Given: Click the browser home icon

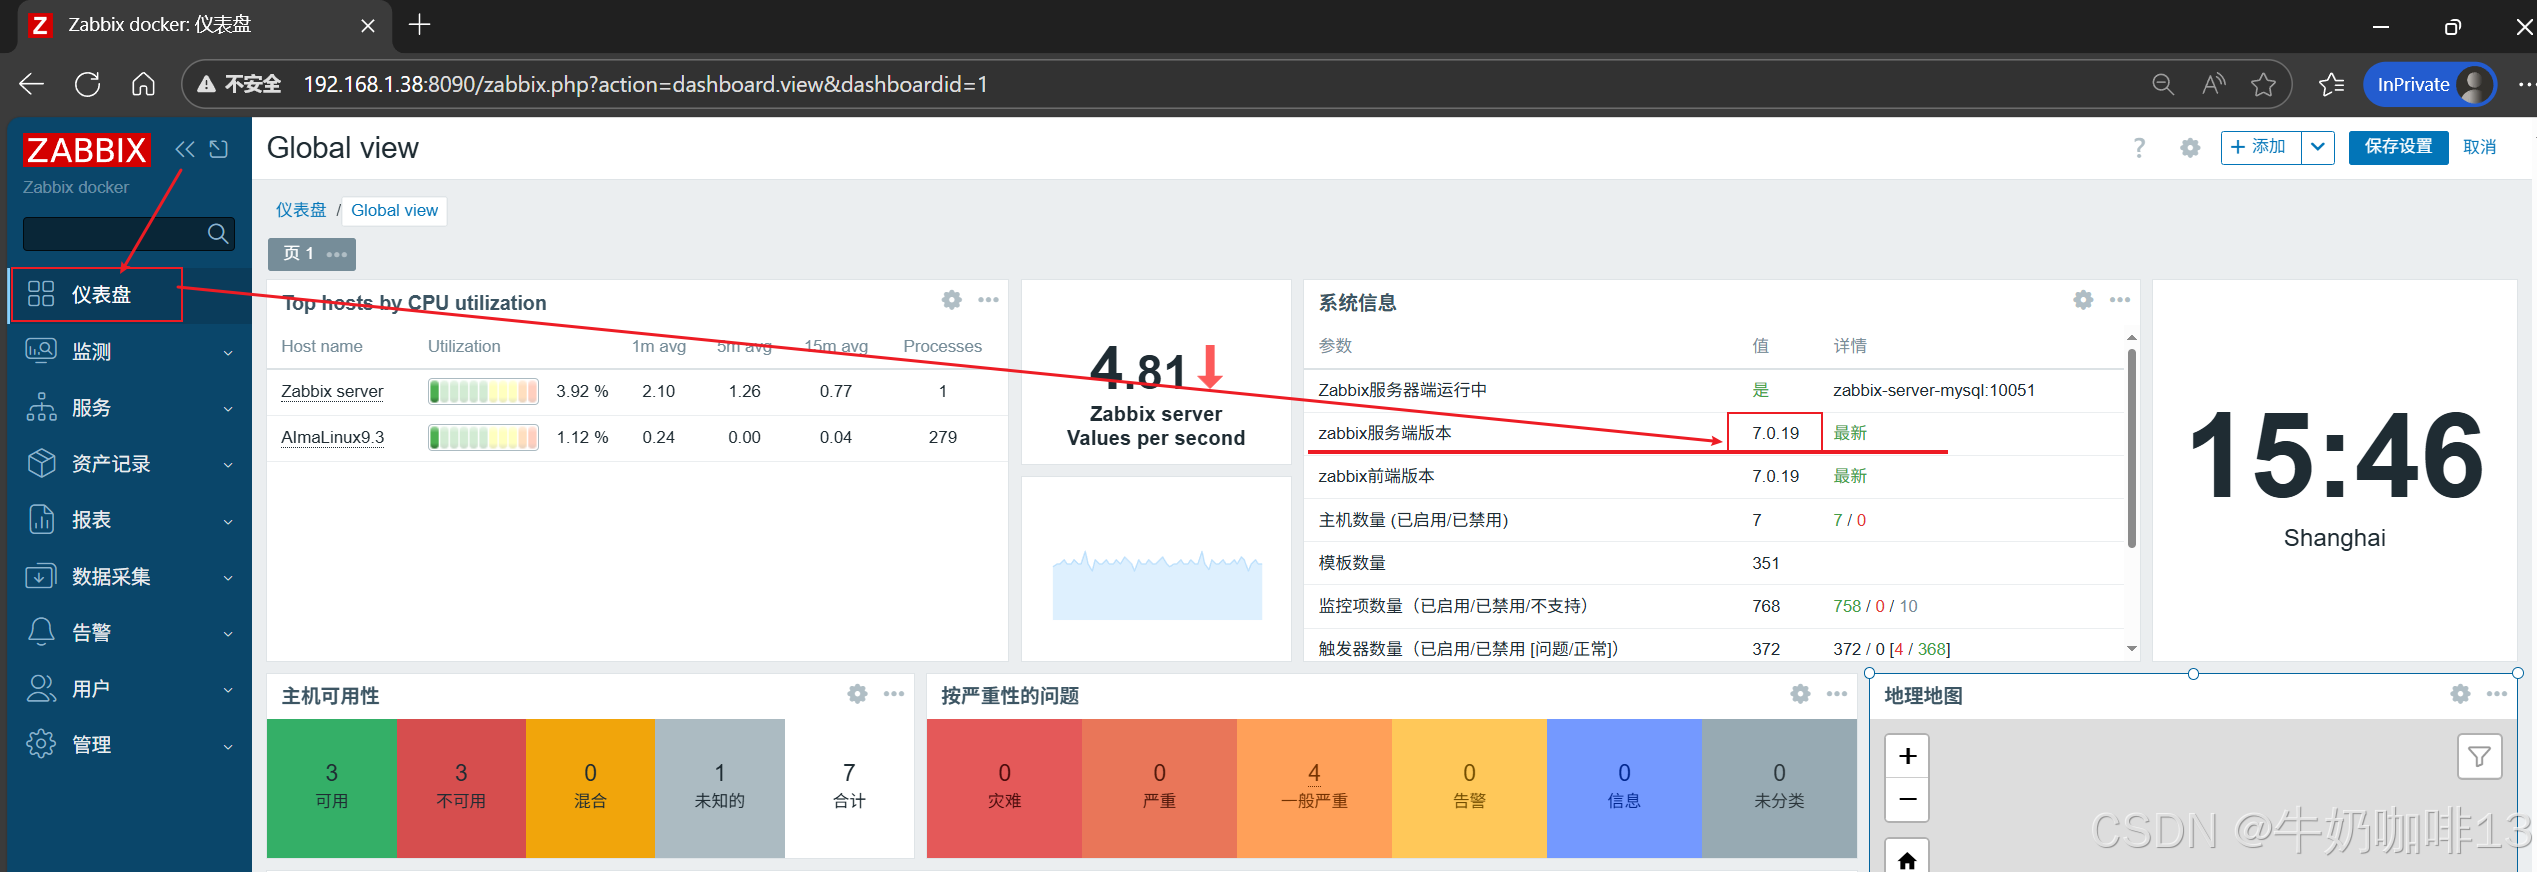Looking at the screenshot, I should (x=143, y=84).
